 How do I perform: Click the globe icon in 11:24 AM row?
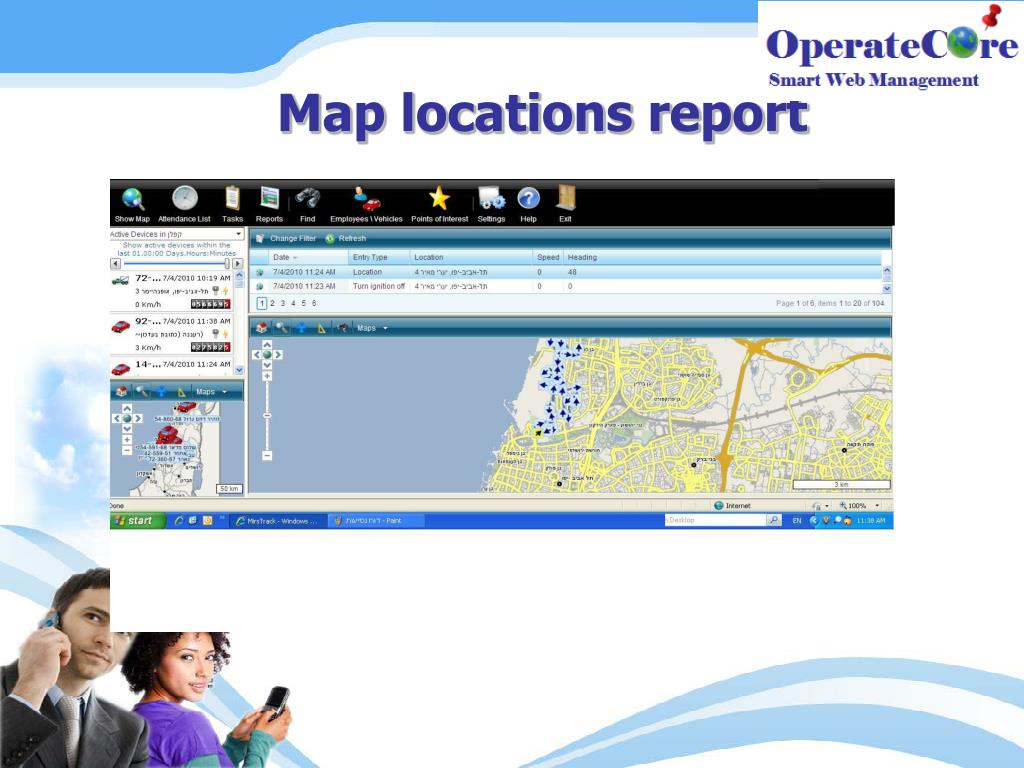(x=260, y=272)
